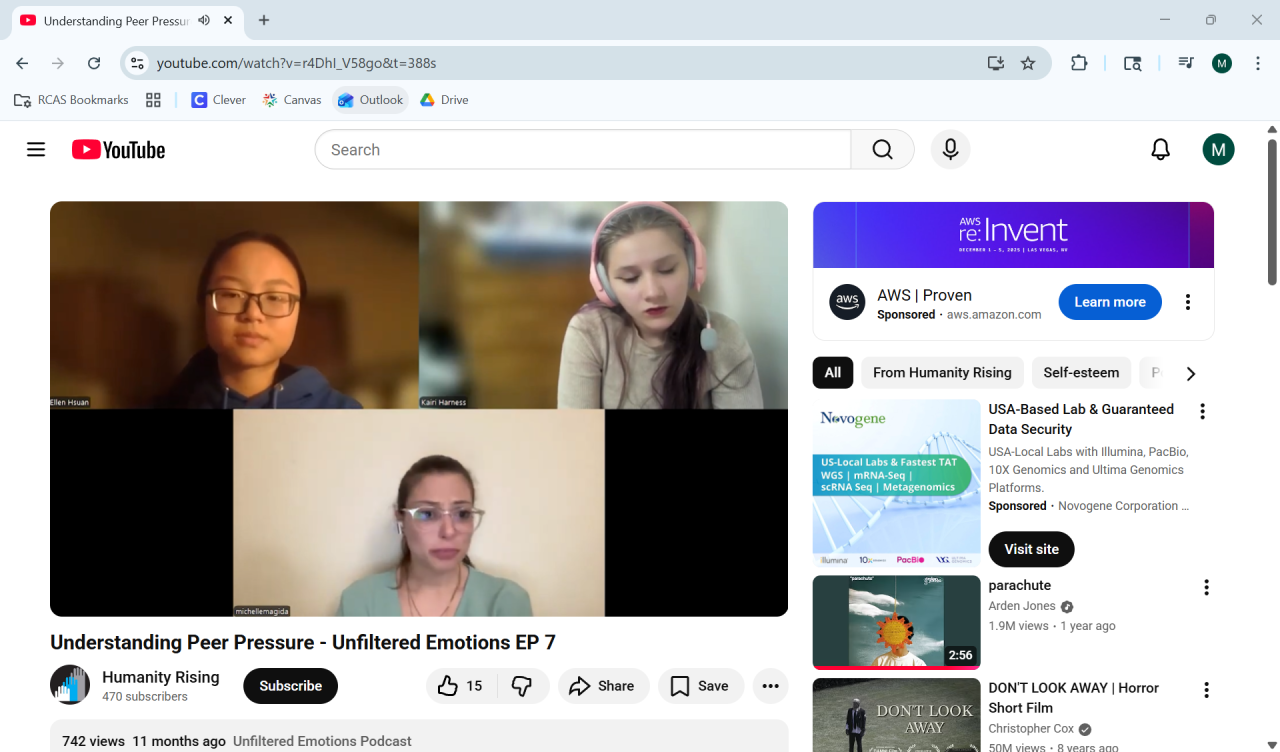This screenshot has height=752, width=1280.
Task: Bookmark this page with the star icon
Action: coord(1028,63)
